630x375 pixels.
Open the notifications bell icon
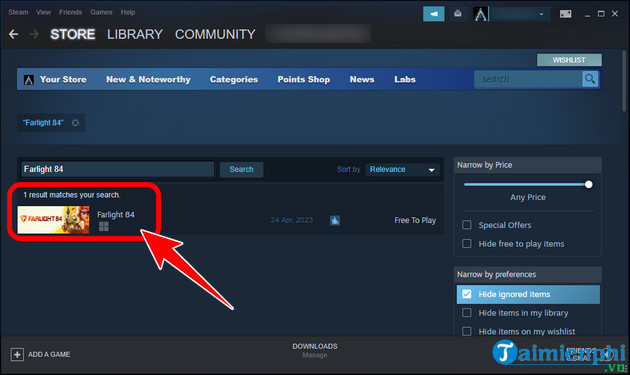(x=458, y=14)
